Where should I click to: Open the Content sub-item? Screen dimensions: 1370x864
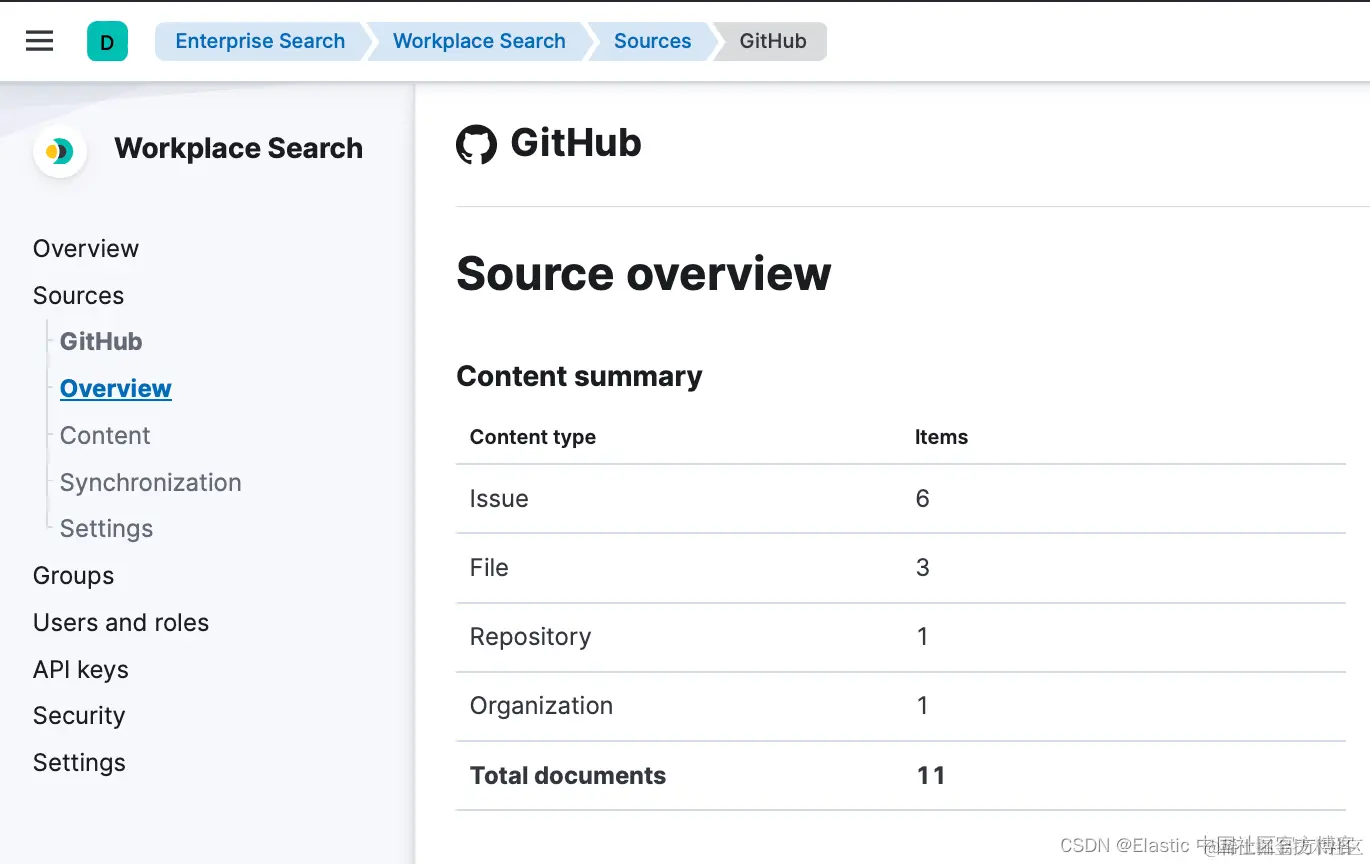click(105, 435)
